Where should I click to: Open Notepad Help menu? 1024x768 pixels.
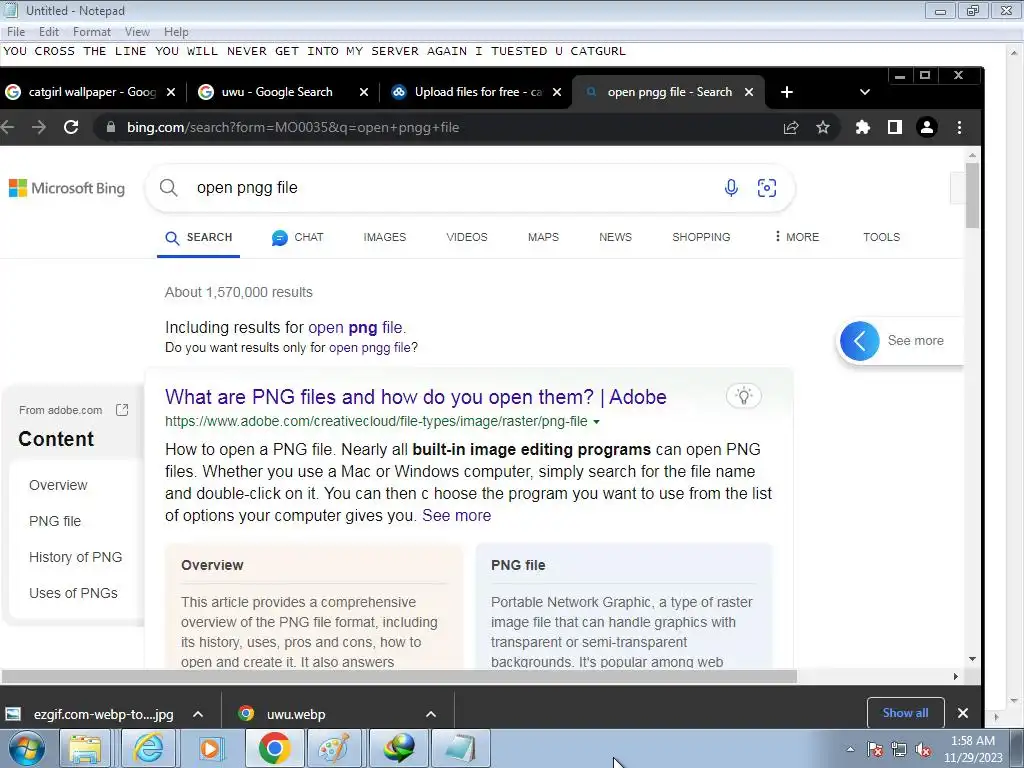(176, 32)
